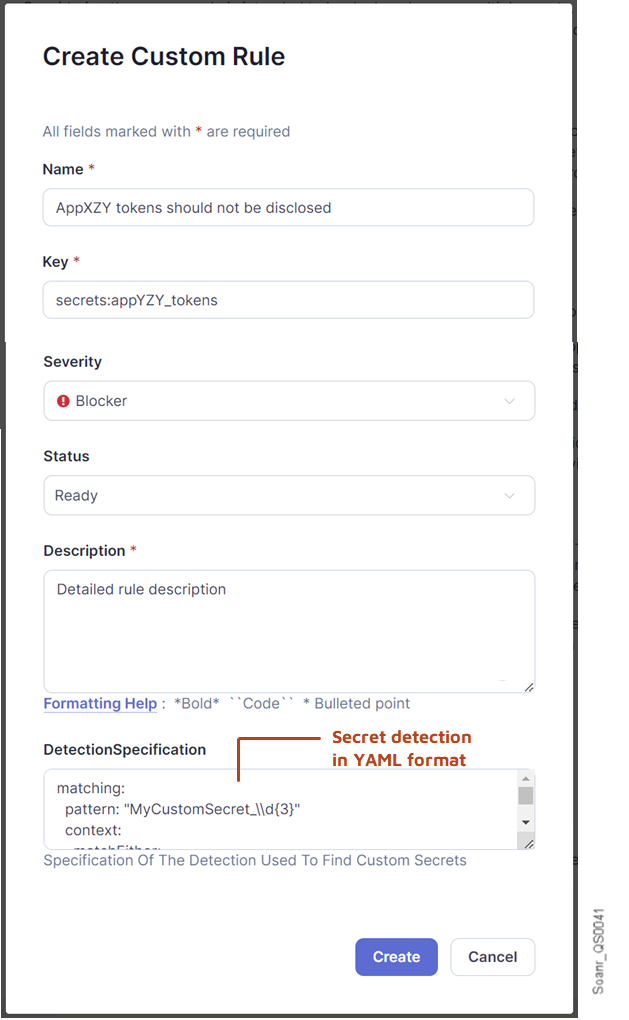The image size is (629, 1020).
Task: Click the Key field with secrets:appYZY_tokens
Action: 289,299
